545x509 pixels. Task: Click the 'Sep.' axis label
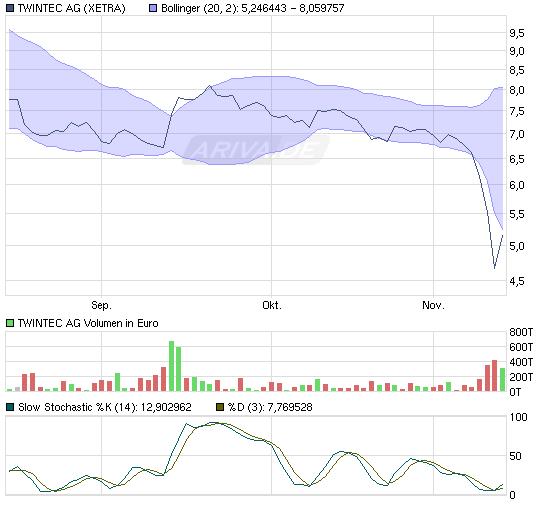(x=101, y=305)
